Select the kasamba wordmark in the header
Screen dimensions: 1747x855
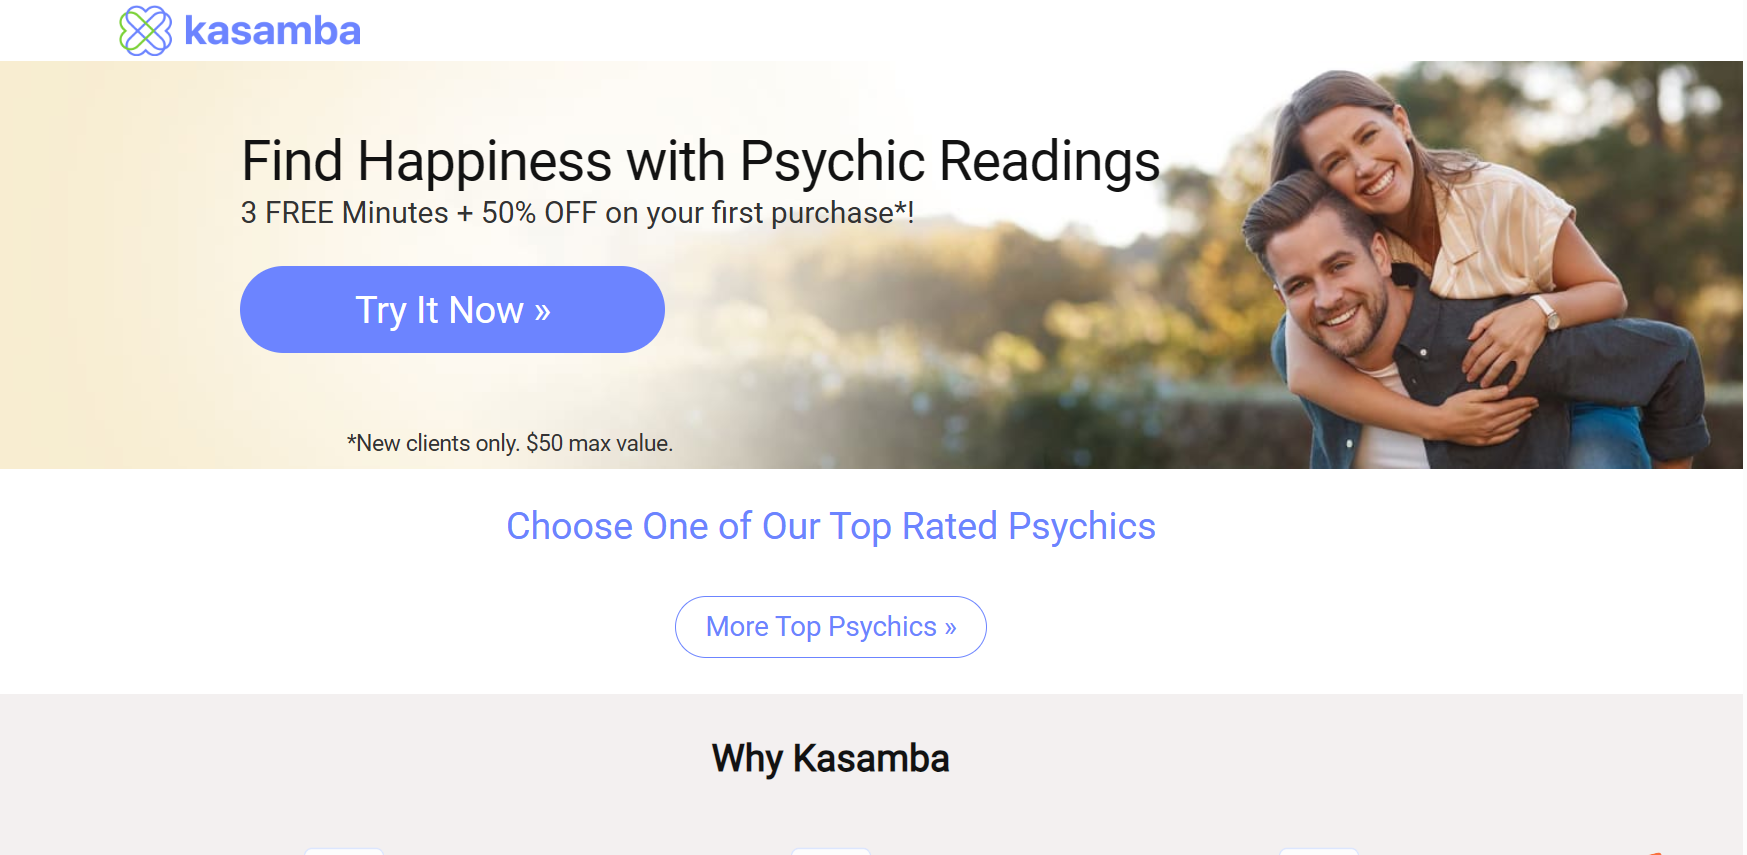tap(272, 30)
